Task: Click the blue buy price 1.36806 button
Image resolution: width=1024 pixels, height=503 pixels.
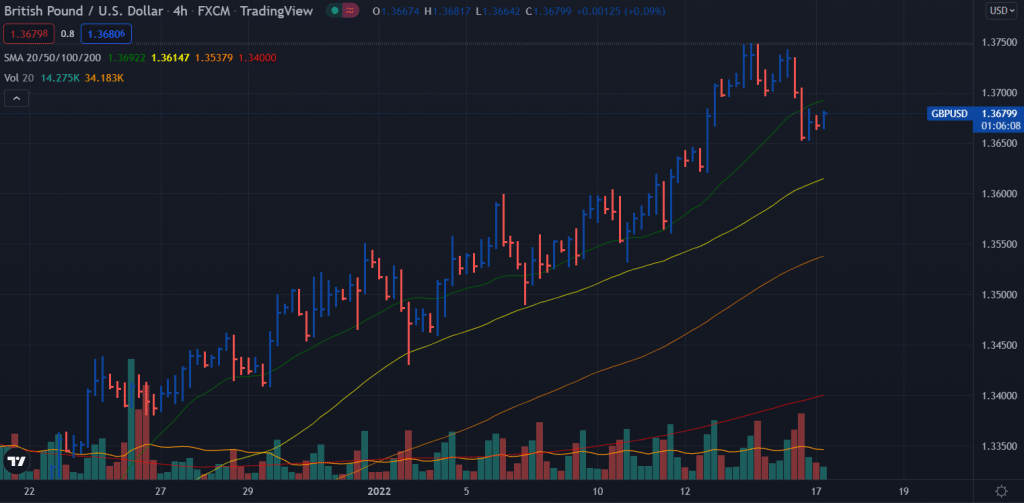Action: pyautogui.click(x=106, y=33)
